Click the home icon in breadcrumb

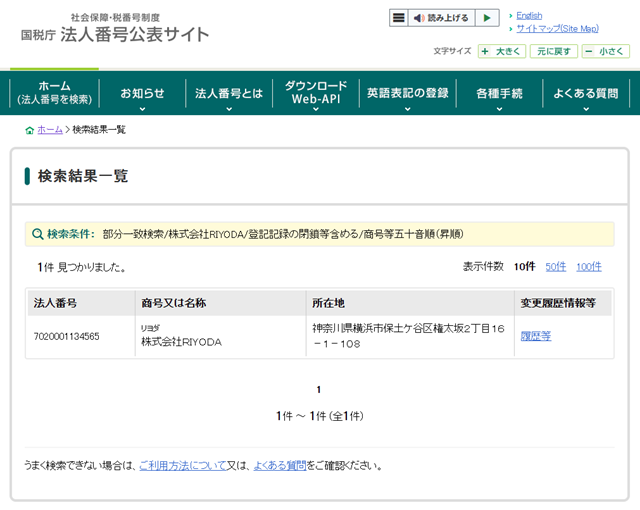pyautogui.click(x=29, y=130)
